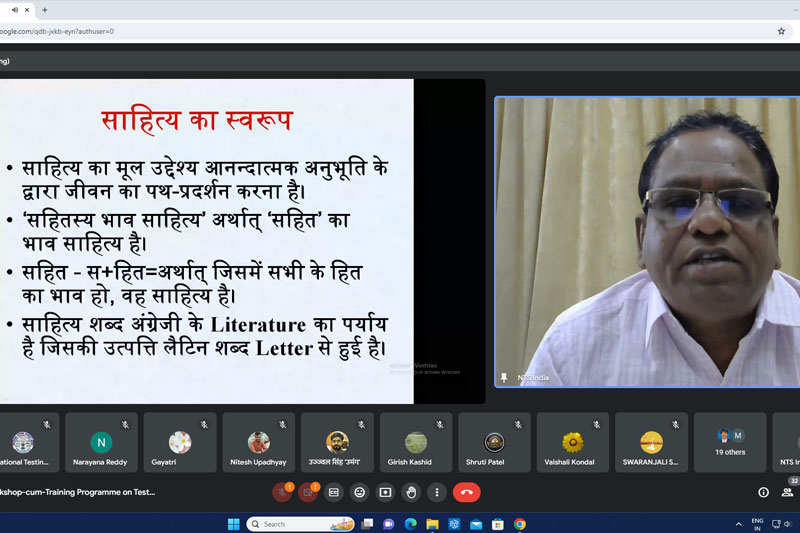Open Task View on taskbar
The image size is (800, 533).
click(x=367, y=524)
